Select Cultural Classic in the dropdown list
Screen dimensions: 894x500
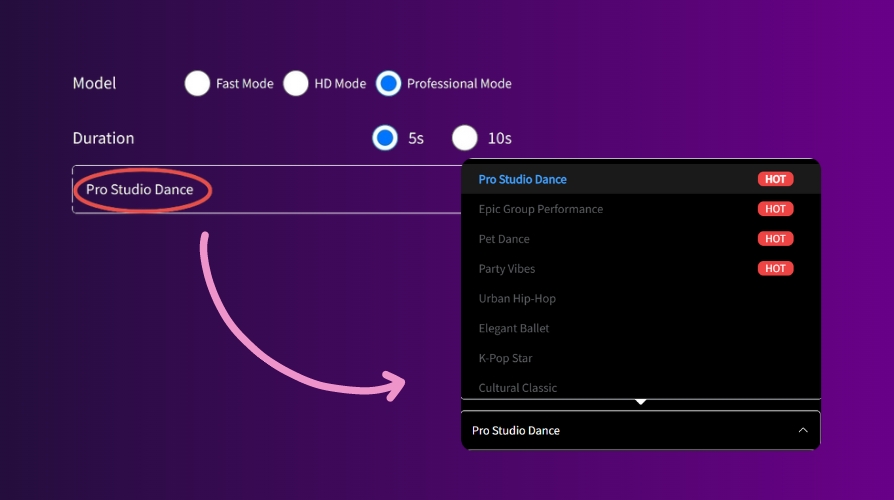[641, 387]
